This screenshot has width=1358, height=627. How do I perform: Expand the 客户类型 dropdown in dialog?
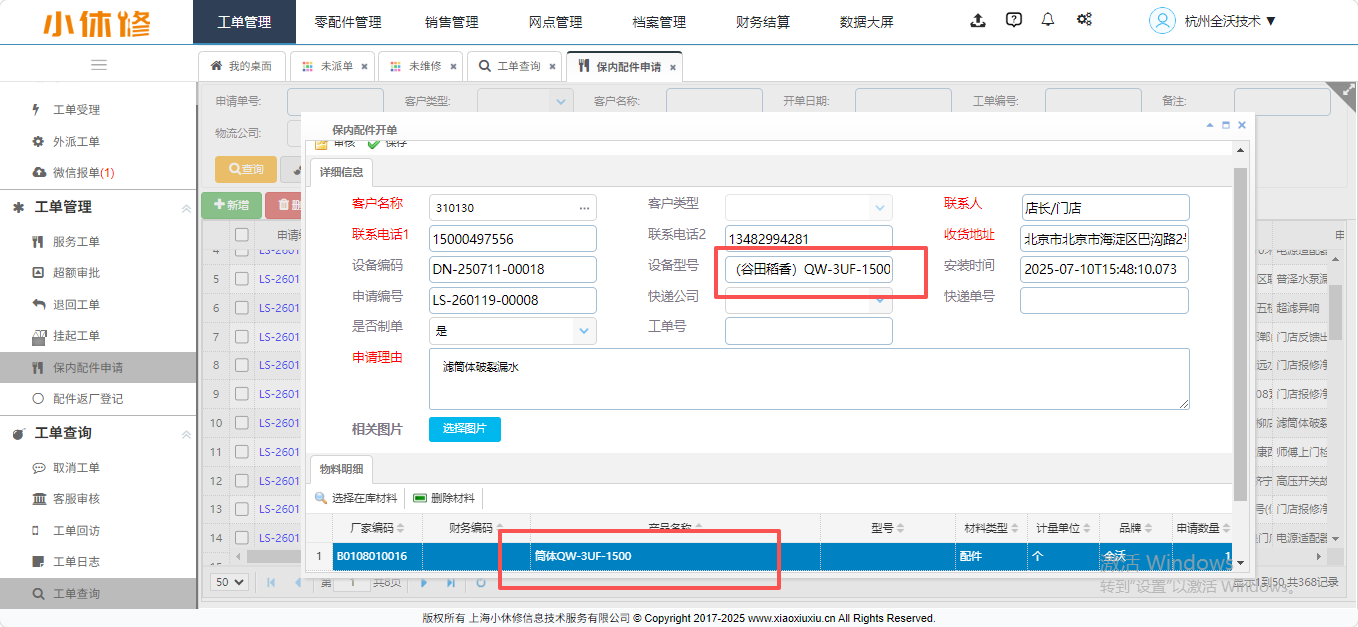coord(879,208)
